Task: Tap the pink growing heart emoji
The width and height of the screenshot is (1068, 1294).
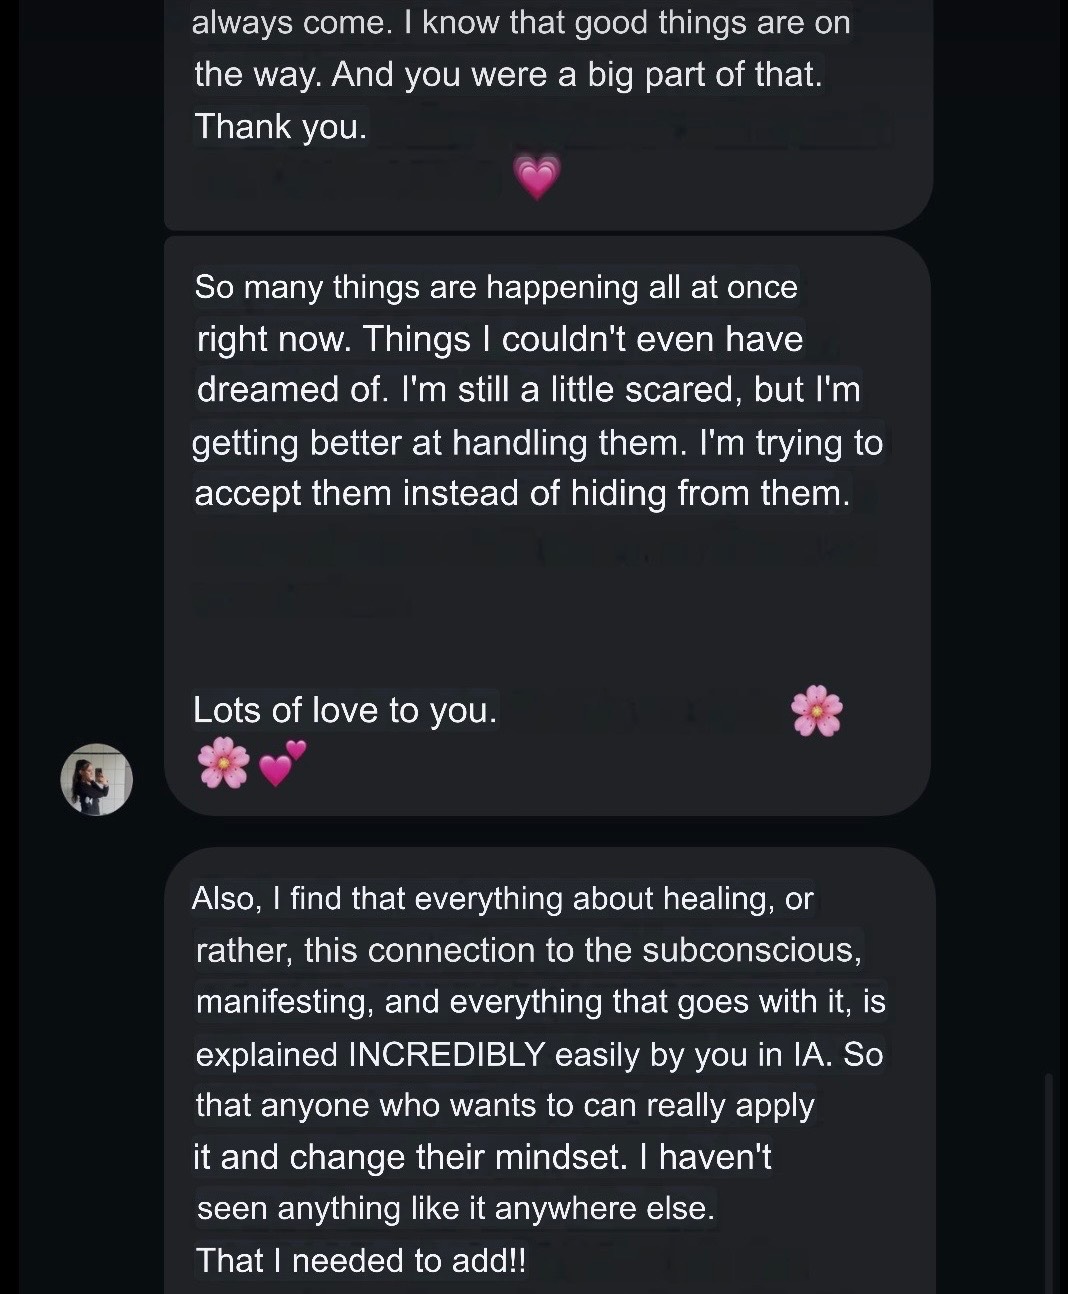Action: (537, 177)
